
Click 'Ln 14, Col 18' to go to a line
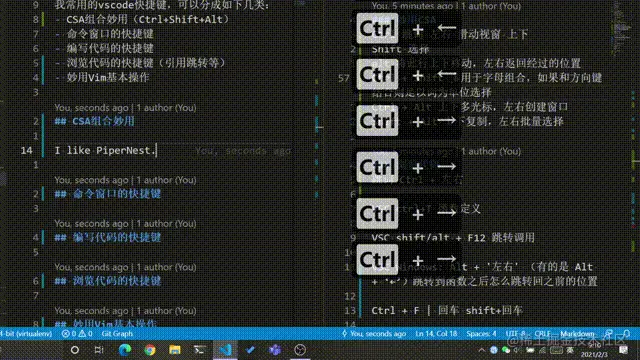[436, 333]
